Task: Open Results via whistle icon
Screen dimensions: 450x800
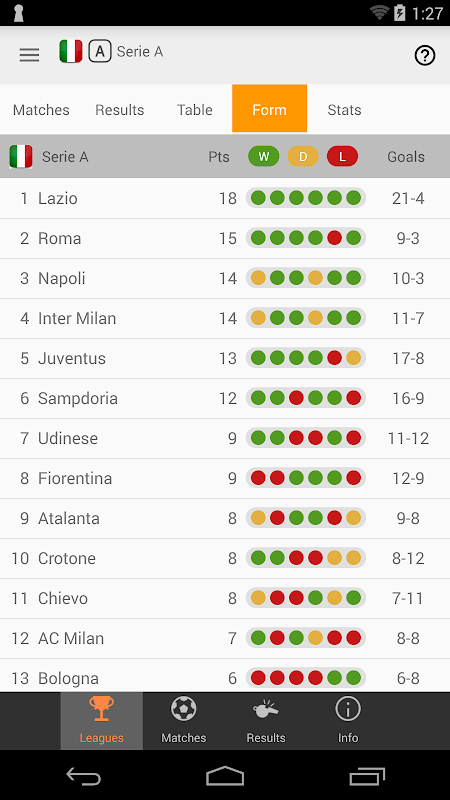Action: pos(266,720)
